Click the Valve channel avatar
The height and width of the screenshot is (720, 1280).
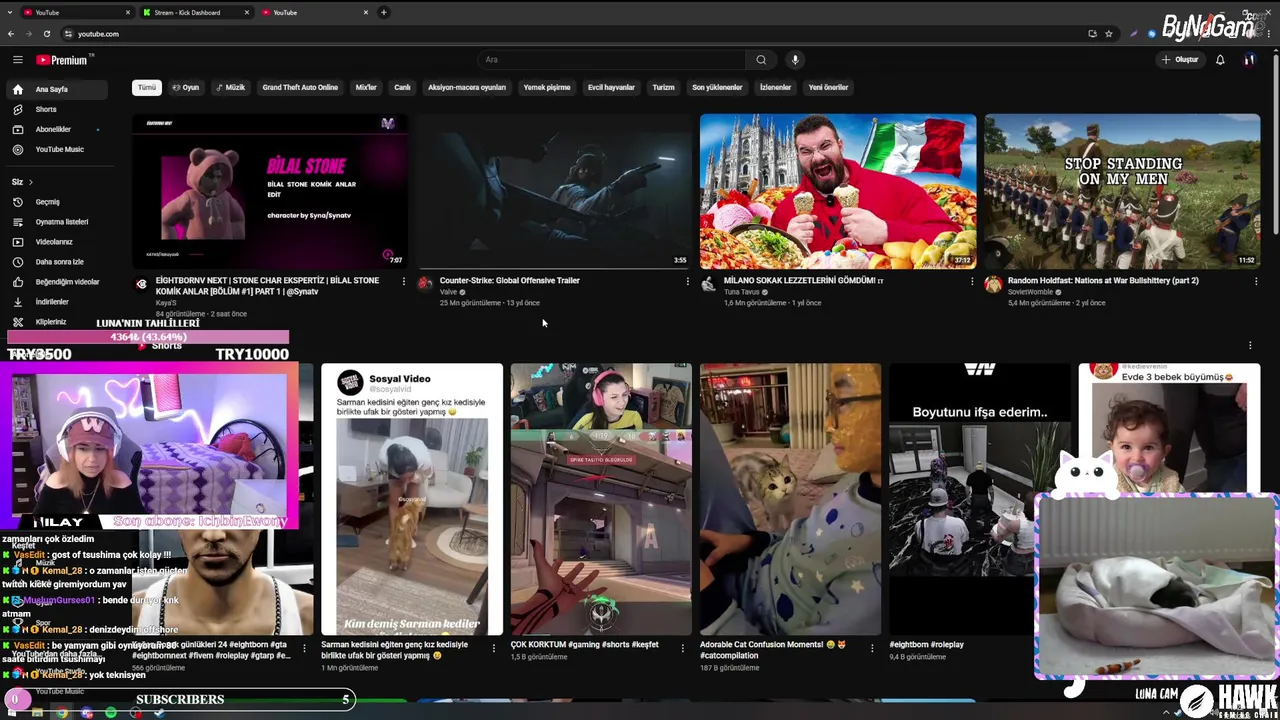(x=424, y=284)
